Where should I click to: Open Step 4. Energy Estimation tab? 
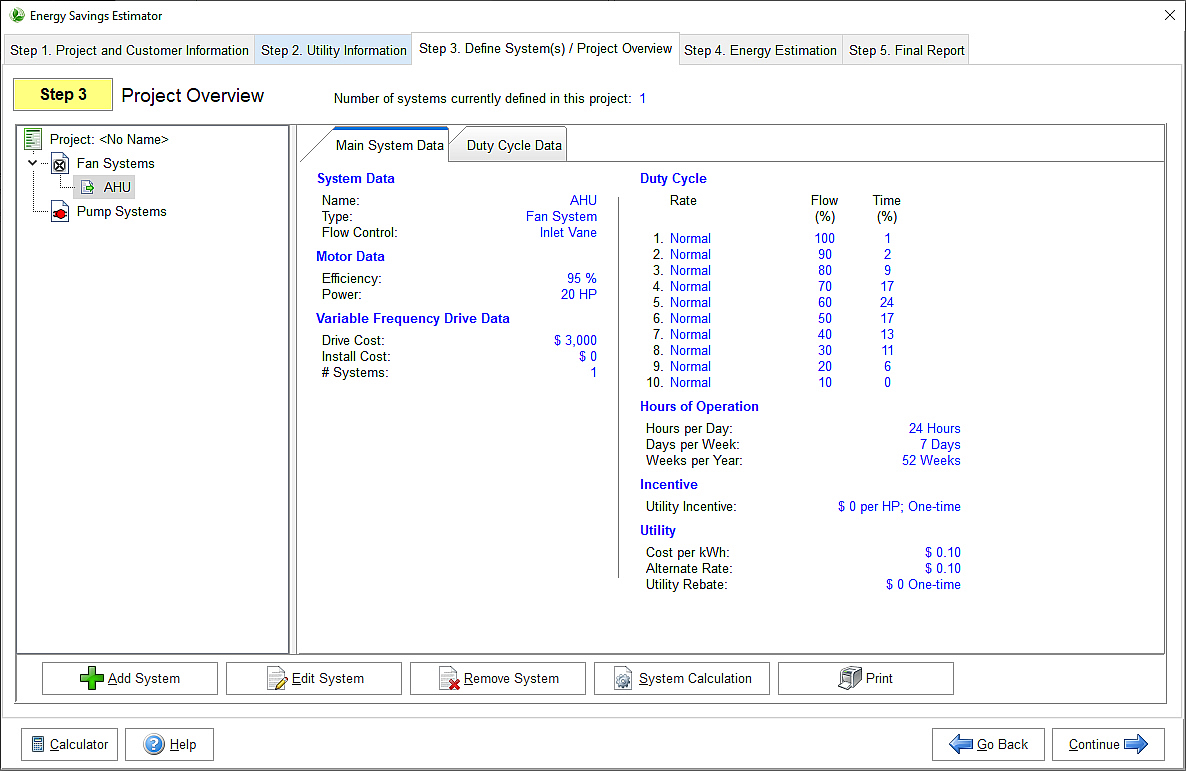[760, 50]
